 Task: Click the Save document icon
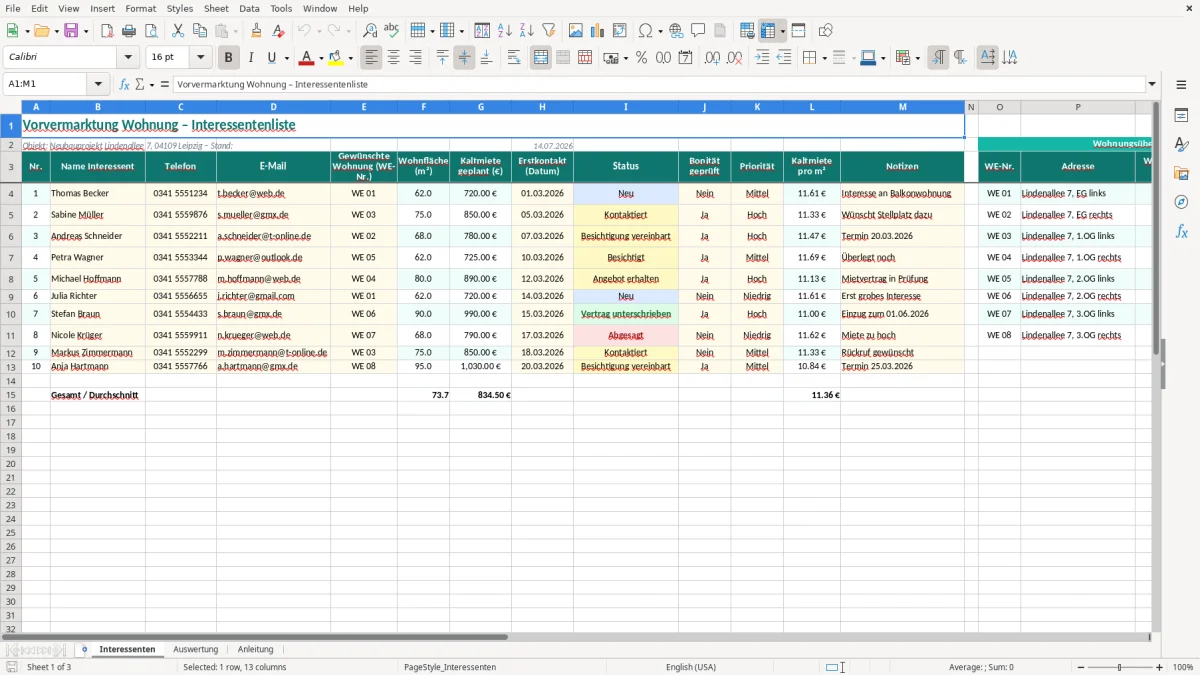point(71,31)
